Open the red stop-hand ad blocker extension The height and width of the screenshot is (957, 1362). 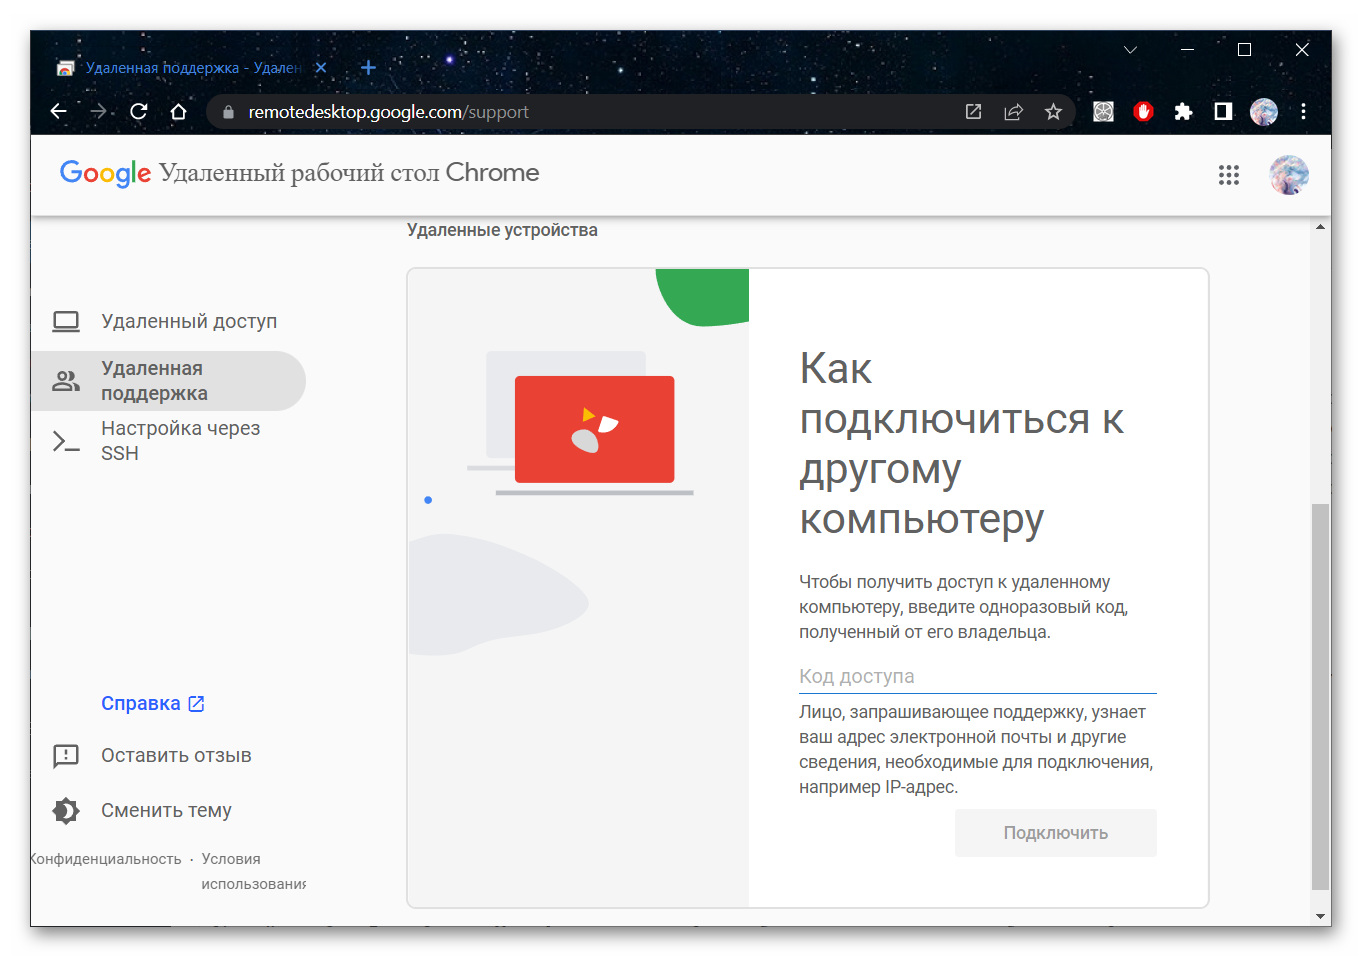1143,112
